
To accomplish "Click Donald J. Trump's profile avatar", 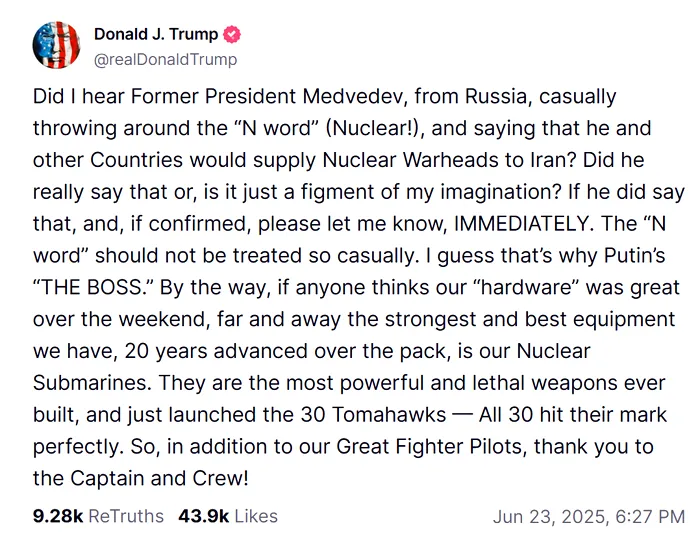I will [55, 45].
